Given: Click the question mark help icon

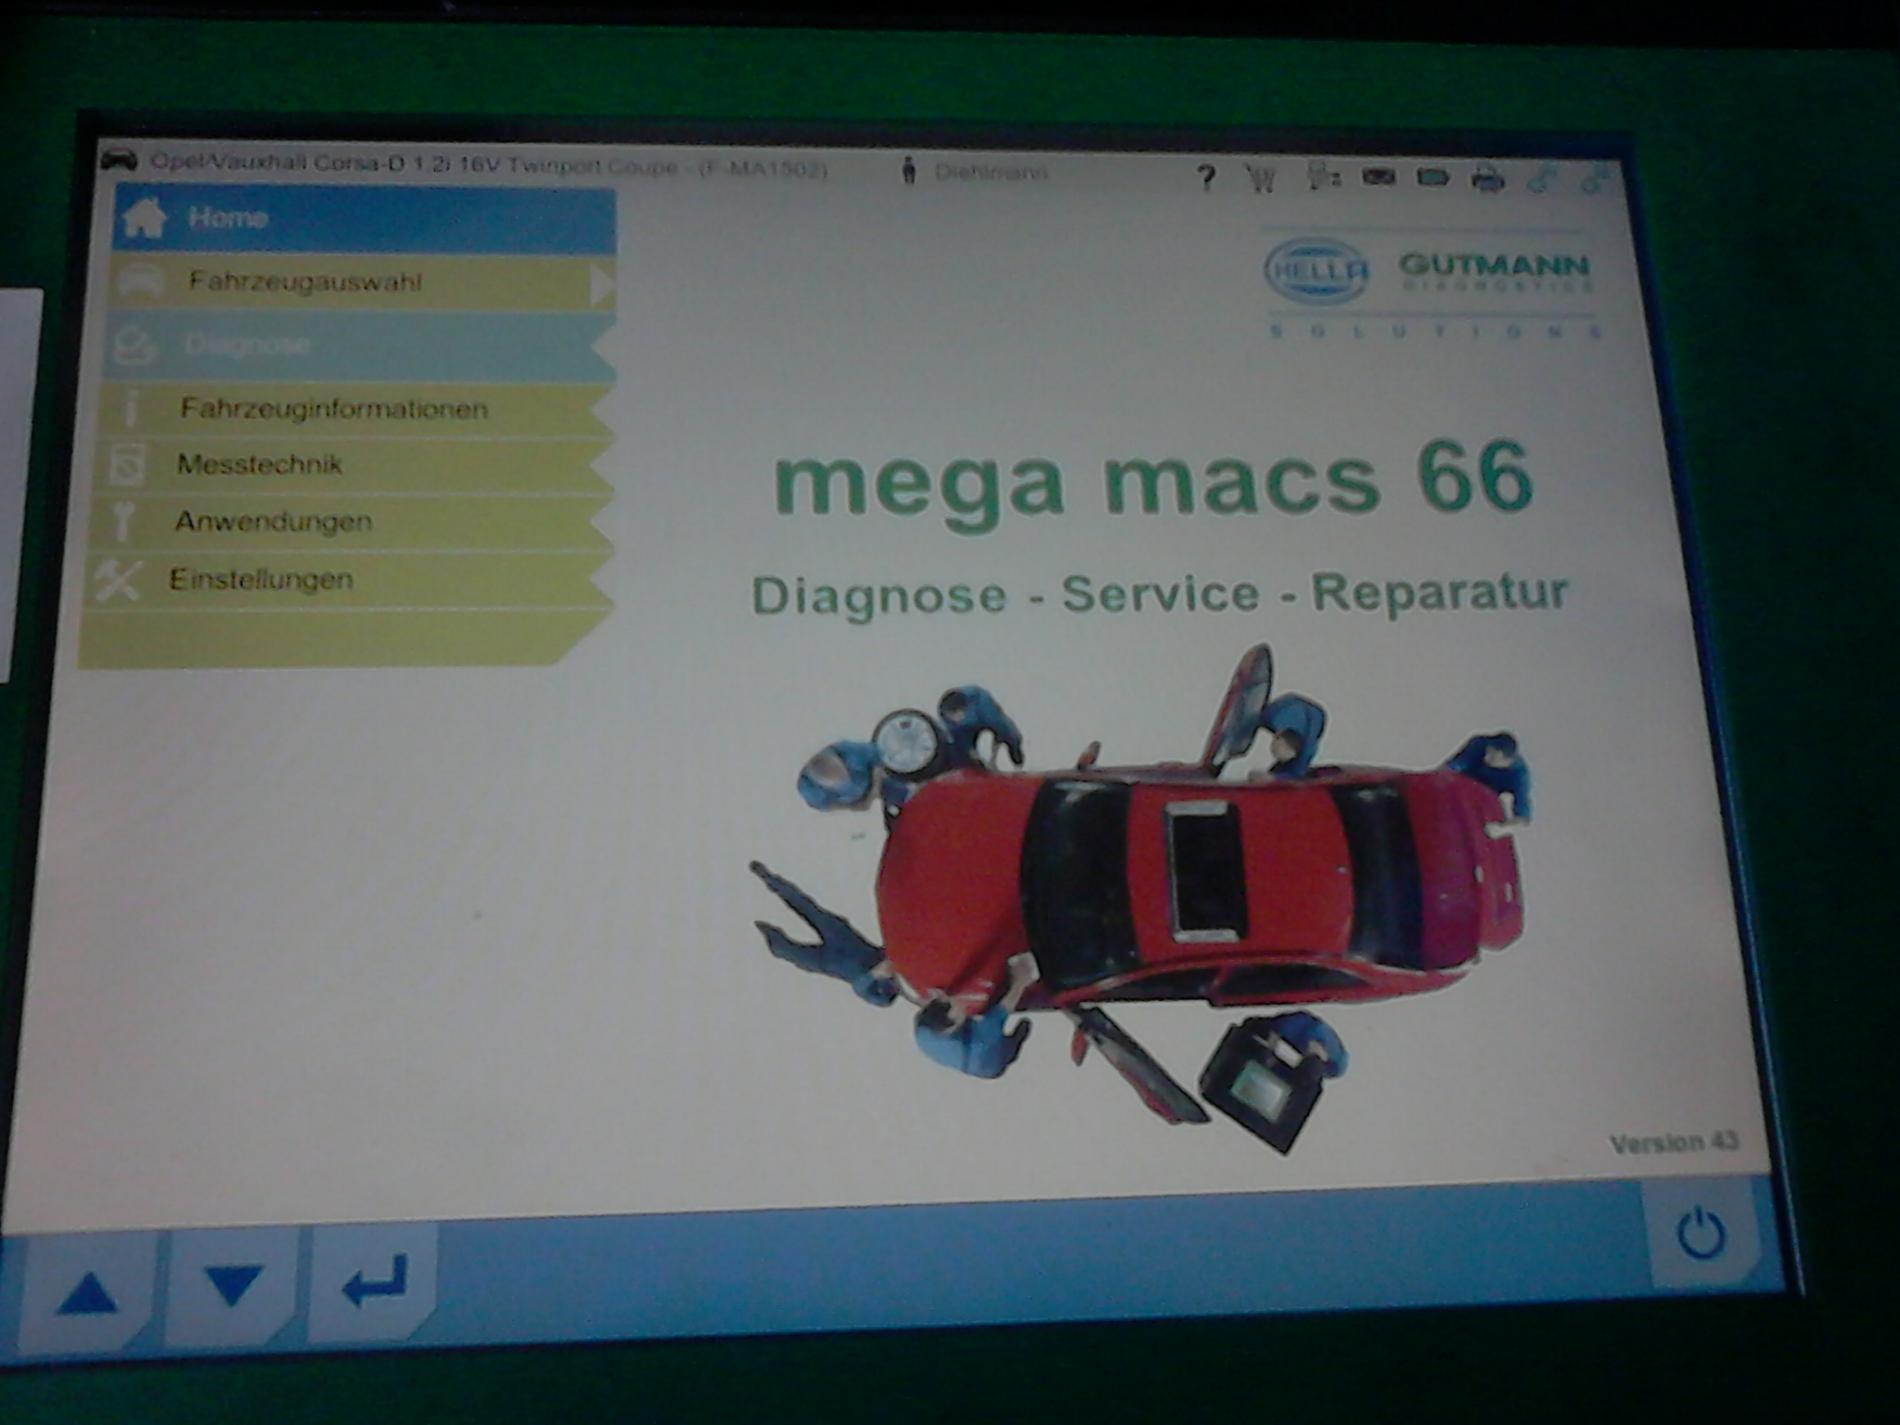Looking at the screenshot, I should click(x=1207, y=178).
